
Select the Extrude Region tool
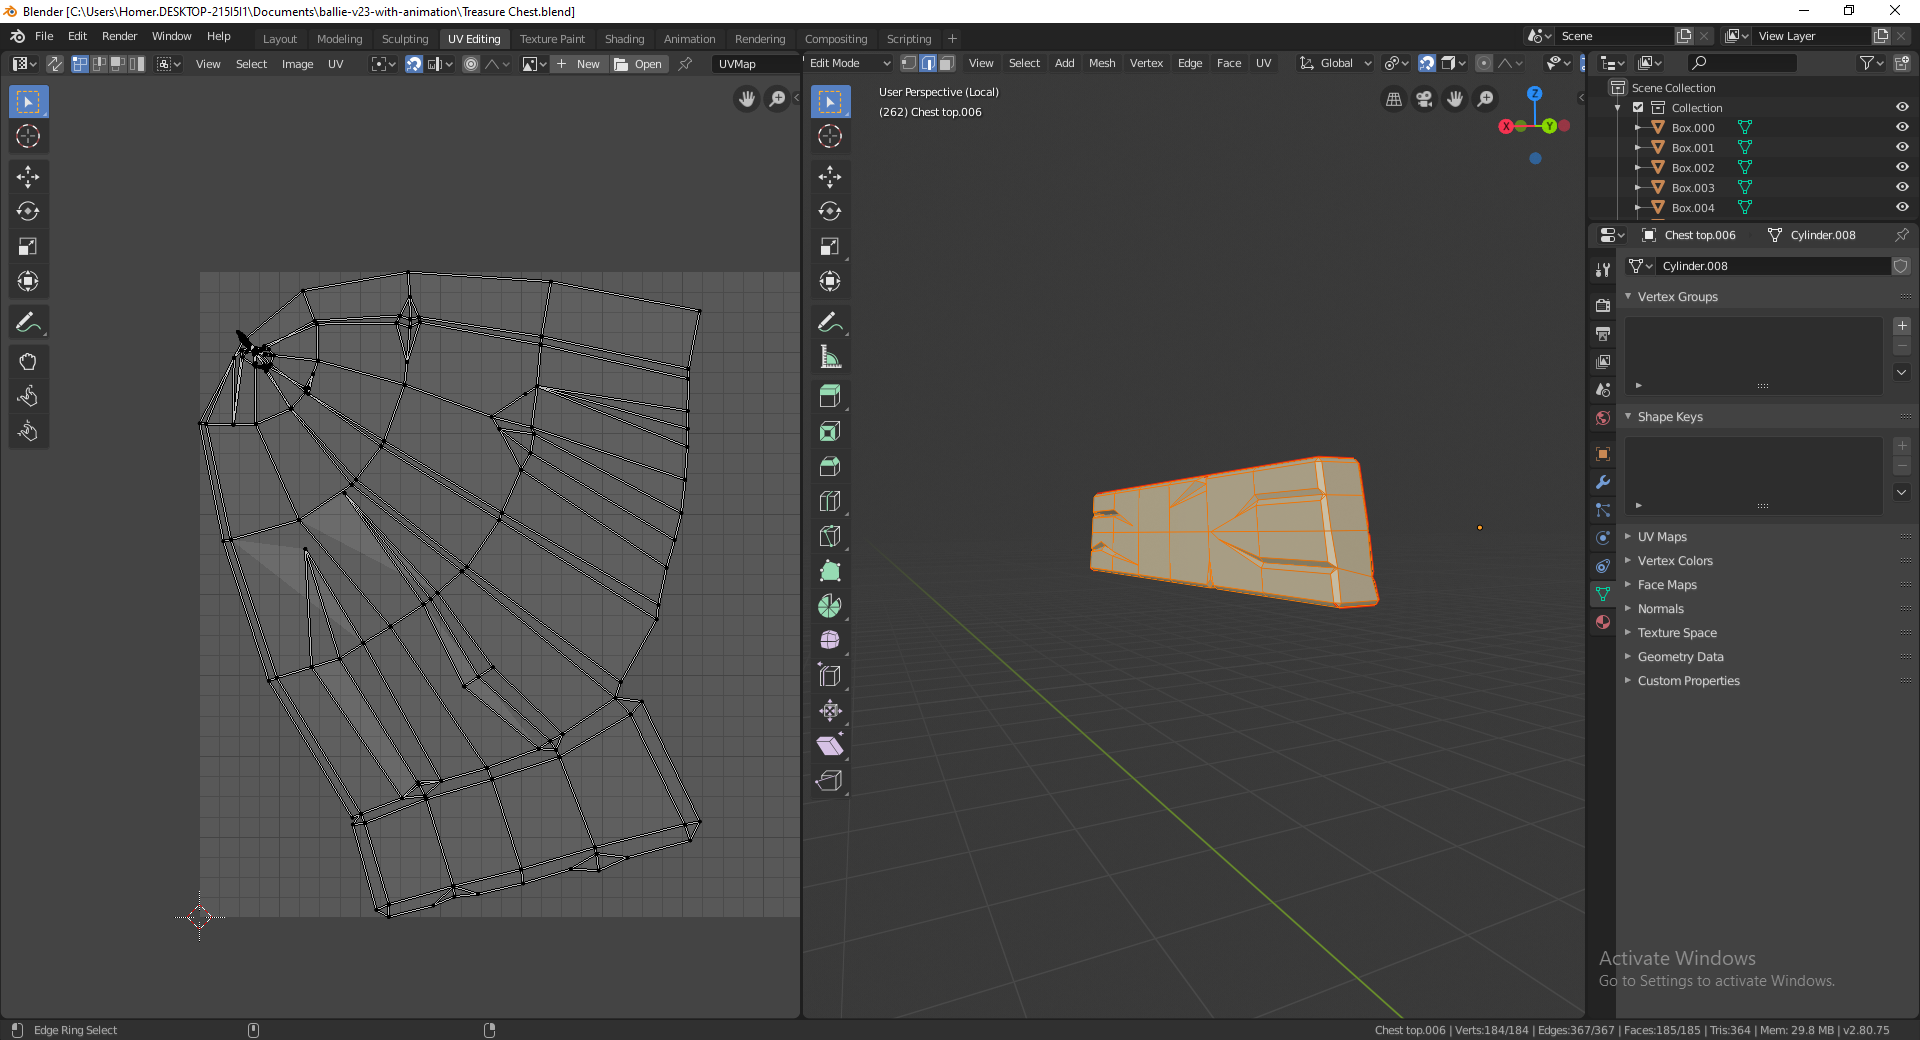point(829,396)
